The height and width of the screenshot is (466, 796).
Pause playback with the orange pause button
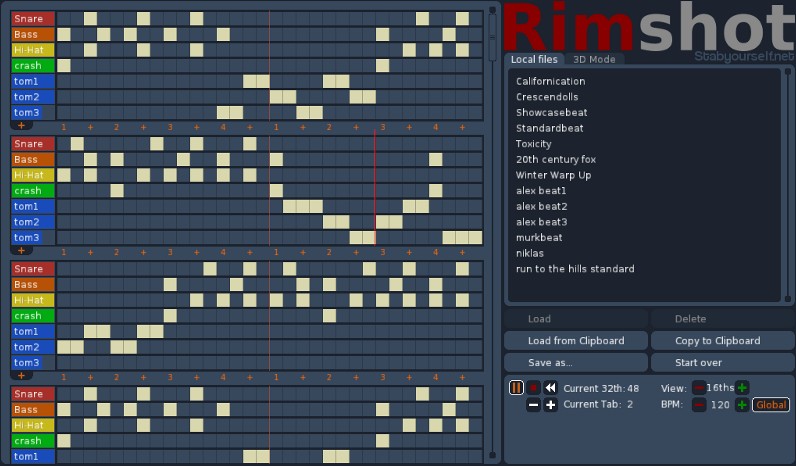point(516,388)
